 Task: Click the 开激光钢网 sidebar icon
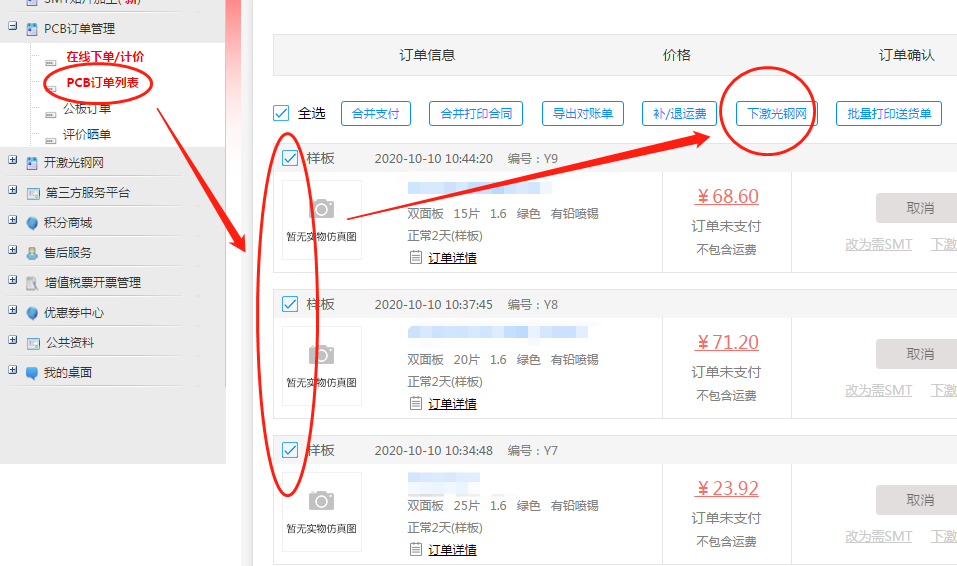click(x=33, y=163)
